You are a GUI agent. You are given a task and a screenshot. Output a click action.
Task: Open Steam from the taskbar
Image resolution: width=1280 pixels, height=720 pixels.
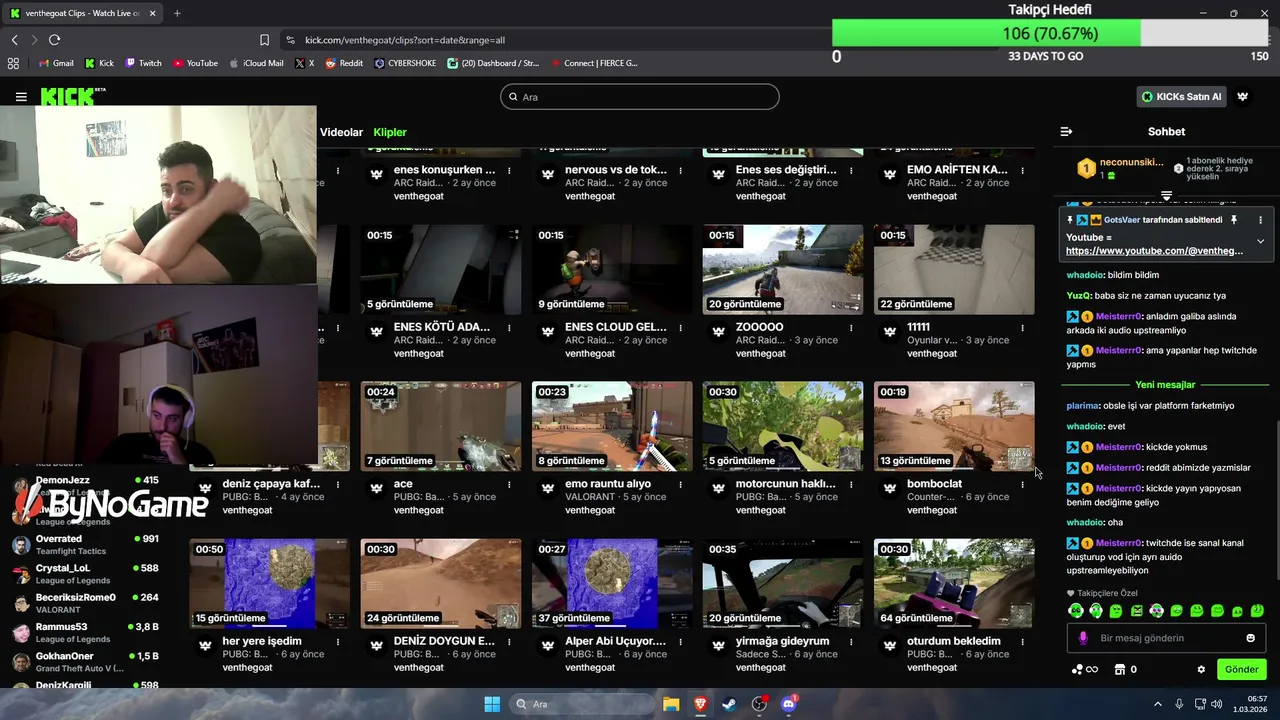[x=729, y=704]
